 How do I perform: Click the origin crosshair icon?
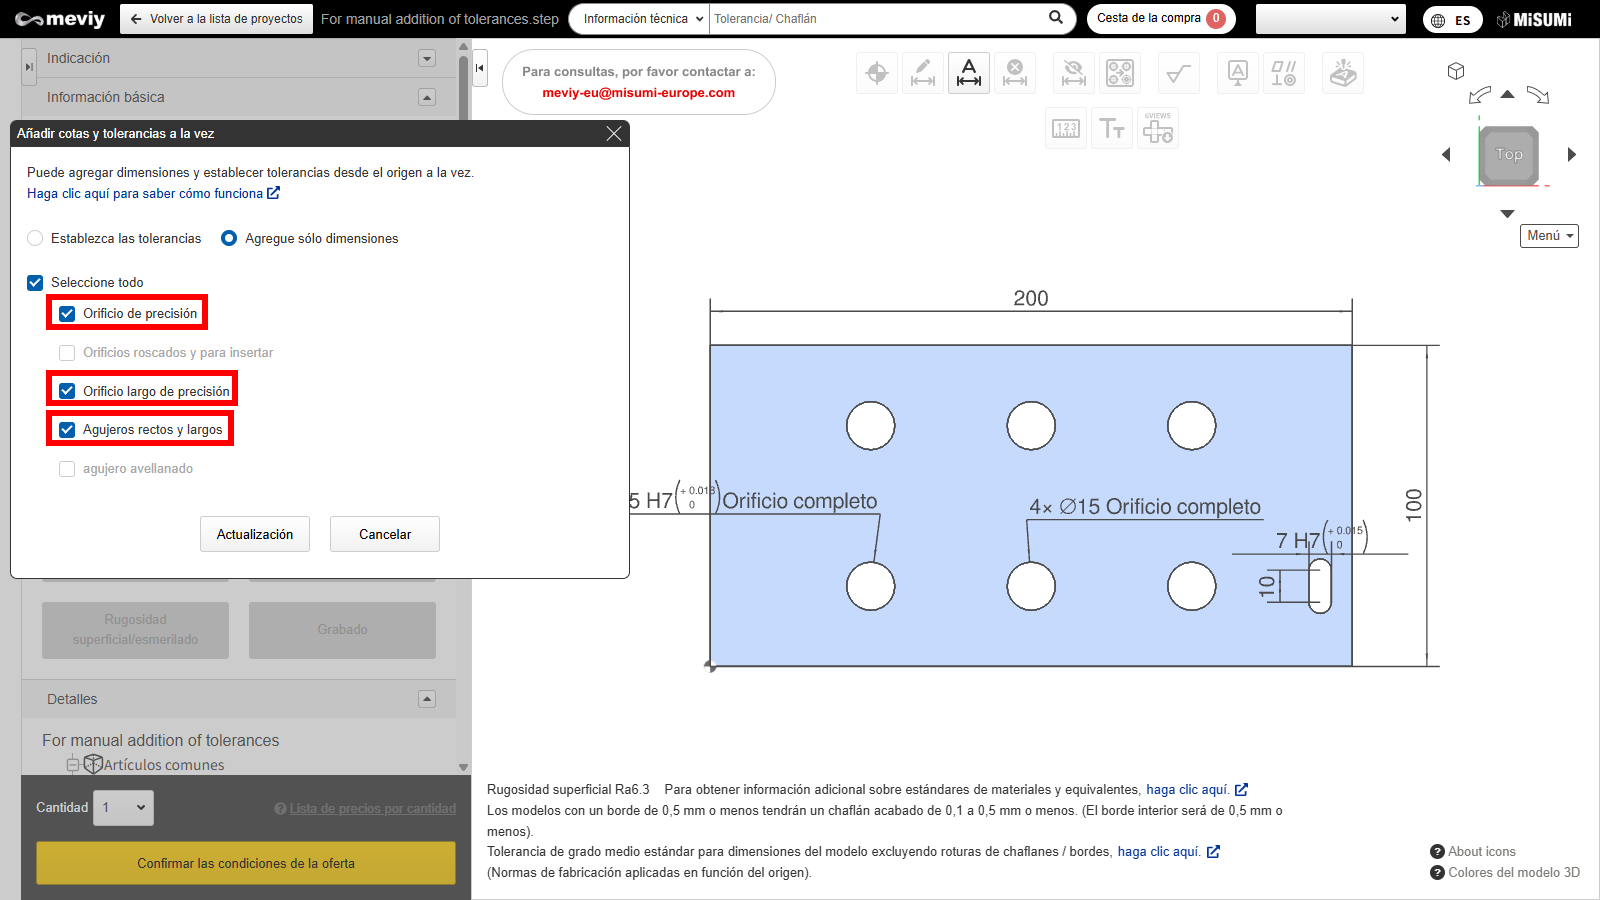pos(877,73)
